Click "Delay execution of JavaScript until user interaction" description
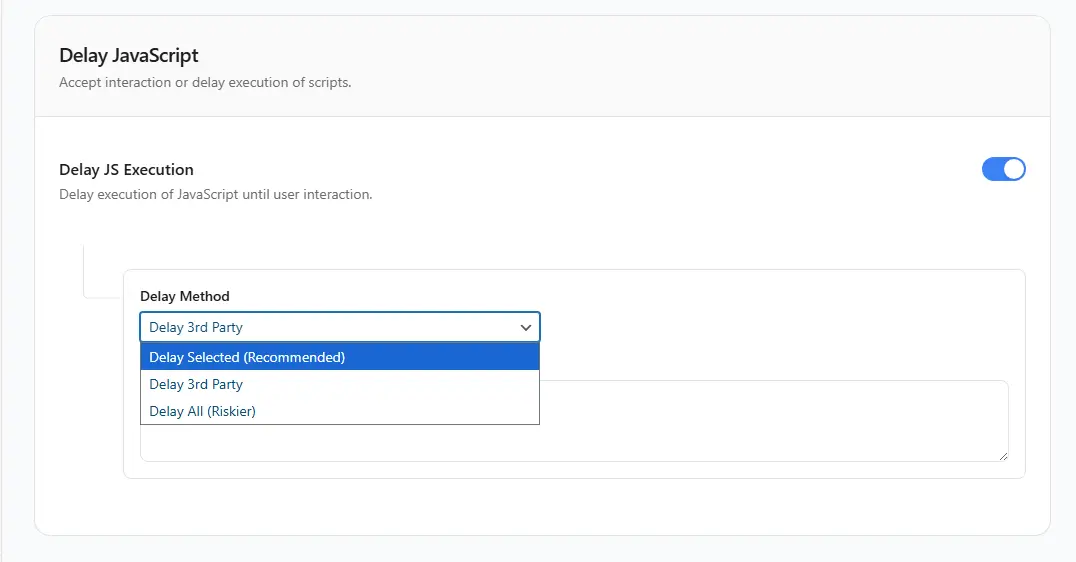This screenshot has width=1076, height=562. (x=215, y=194)
